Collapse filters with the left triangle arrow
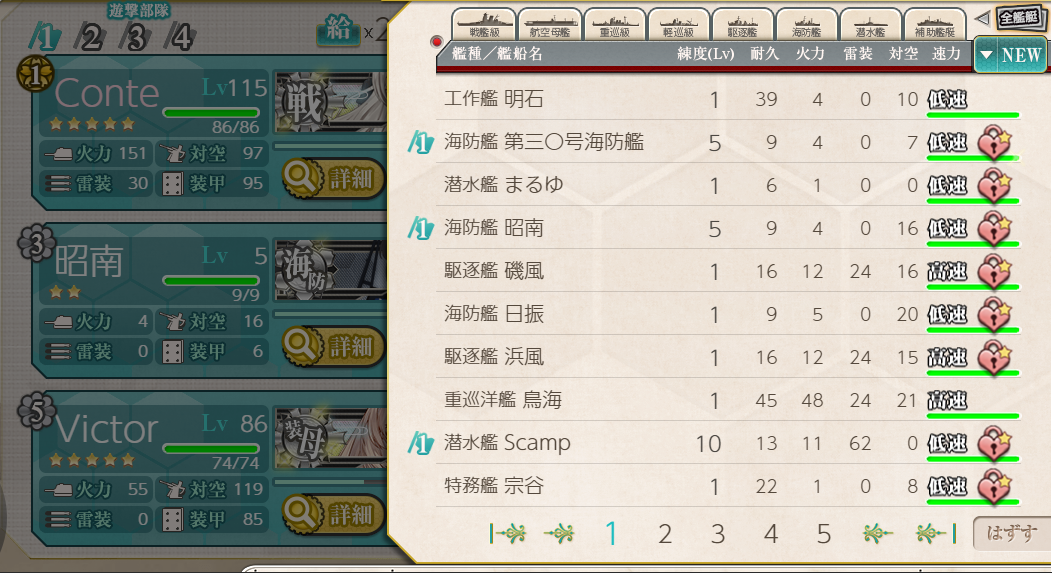 (x=982, y=18)
